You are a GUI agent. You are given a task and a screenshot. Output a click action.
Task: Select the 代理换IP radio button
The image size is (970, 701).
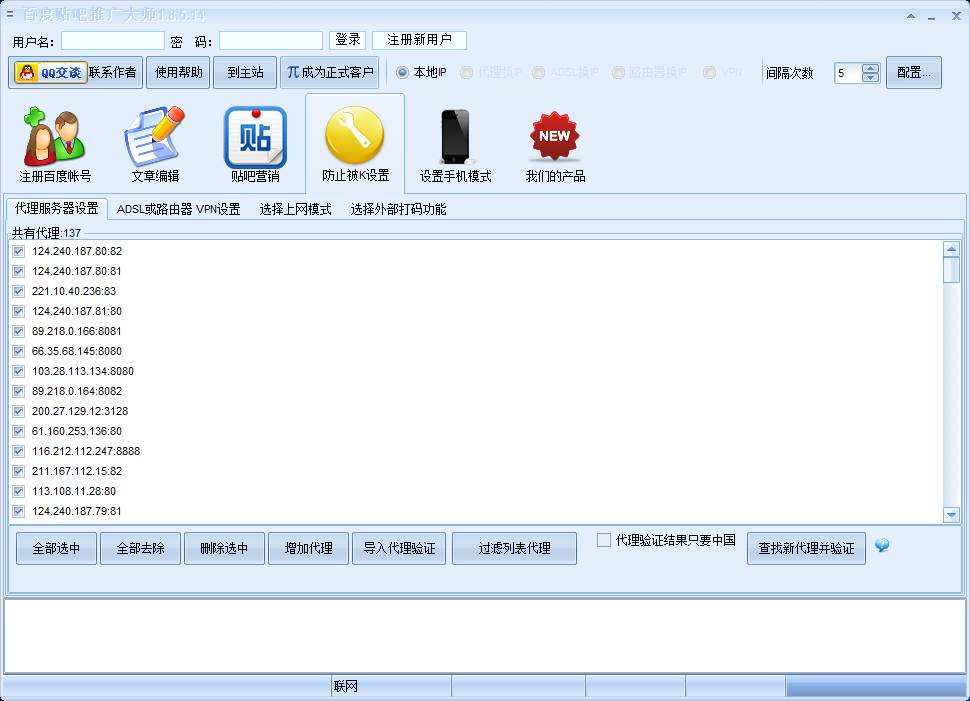click(466, 72)
